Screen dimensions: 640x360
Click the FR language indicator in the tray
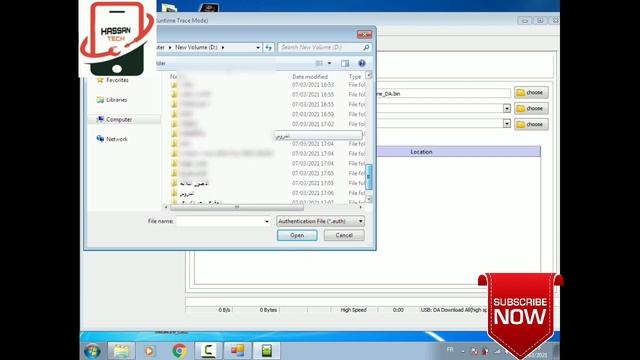pyautogui.click(x=450, y=350)
